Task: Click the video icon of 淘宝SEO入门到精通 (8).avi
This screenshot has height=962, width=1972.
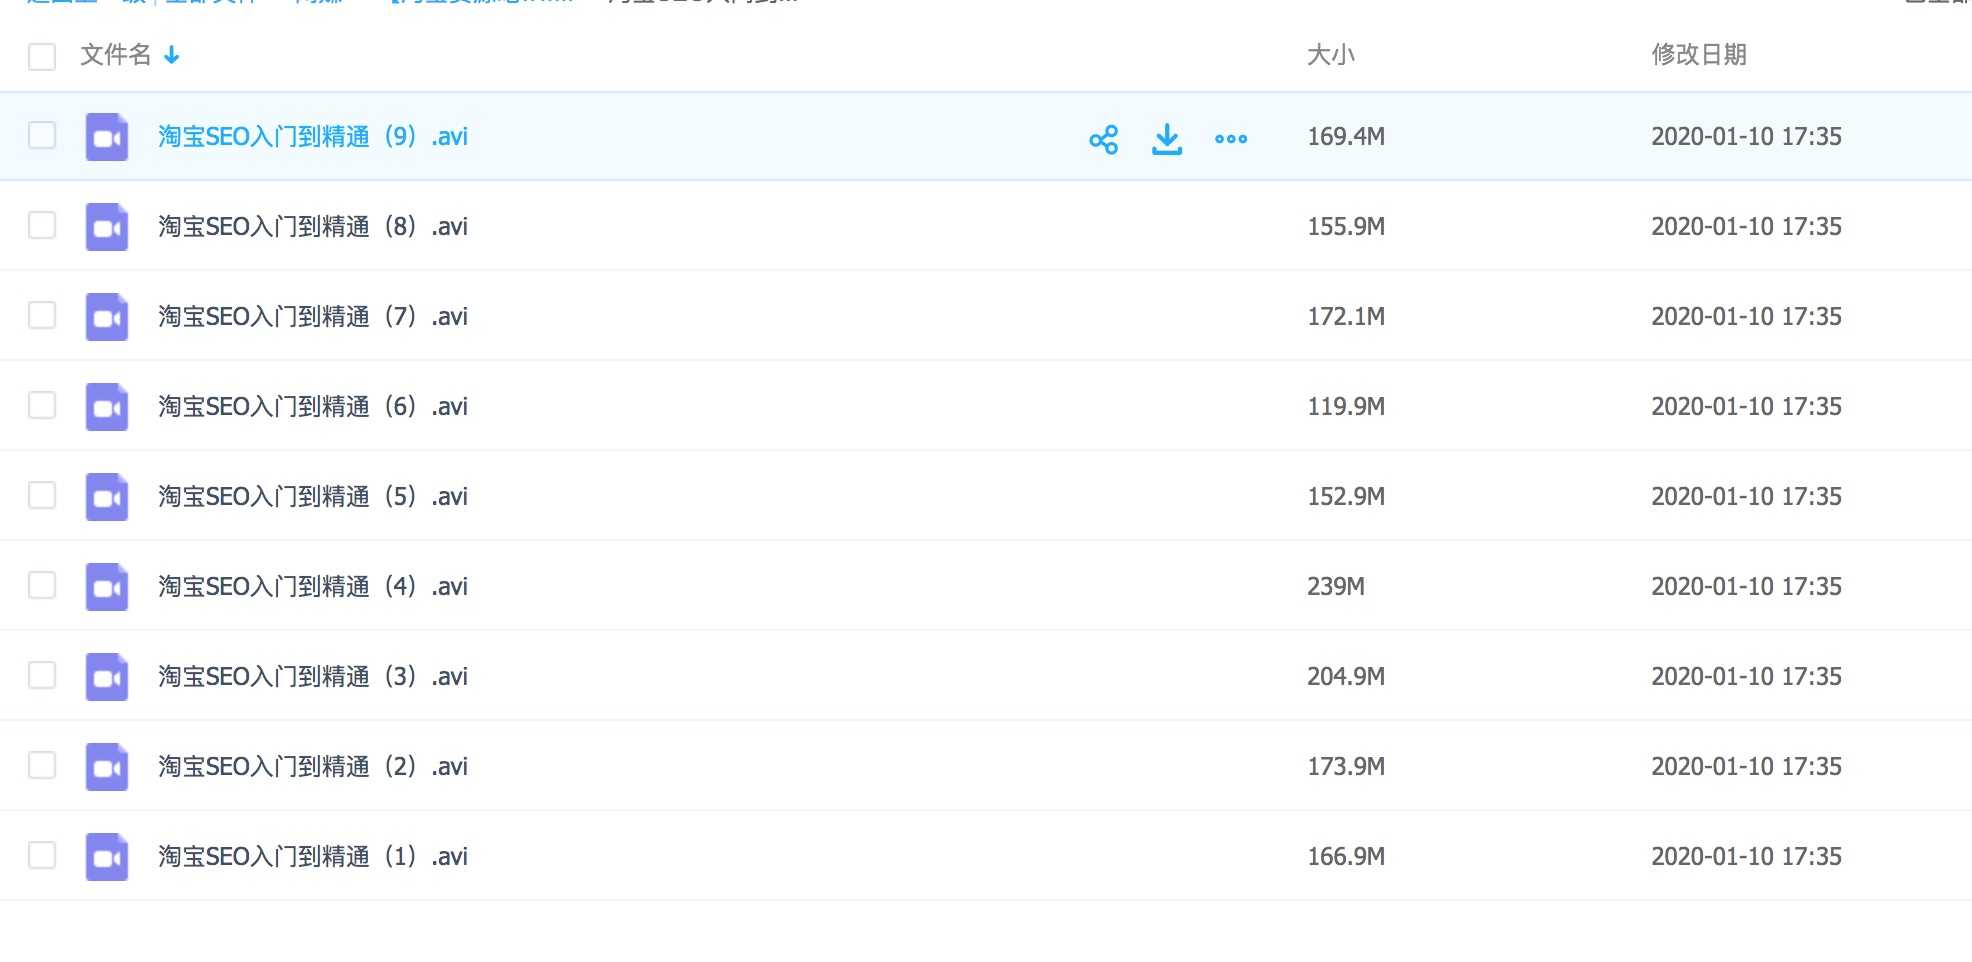Action: point(107,227)
